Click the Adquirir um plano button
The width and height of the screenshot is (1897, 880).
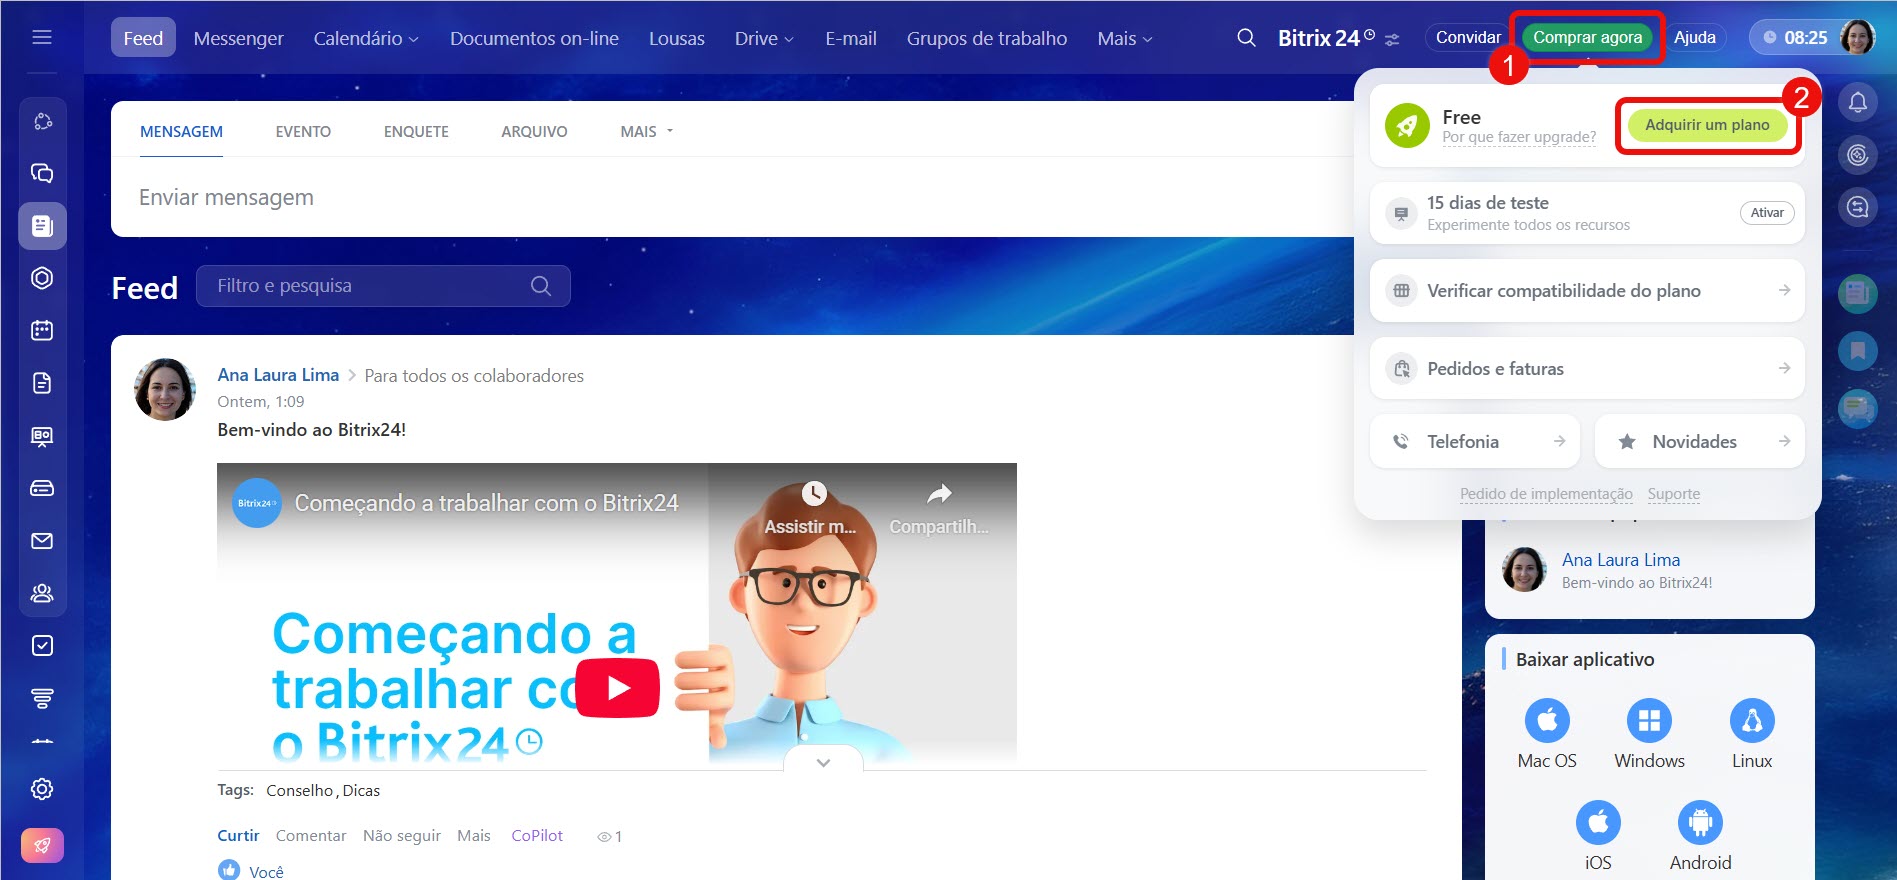[1707, 125]
